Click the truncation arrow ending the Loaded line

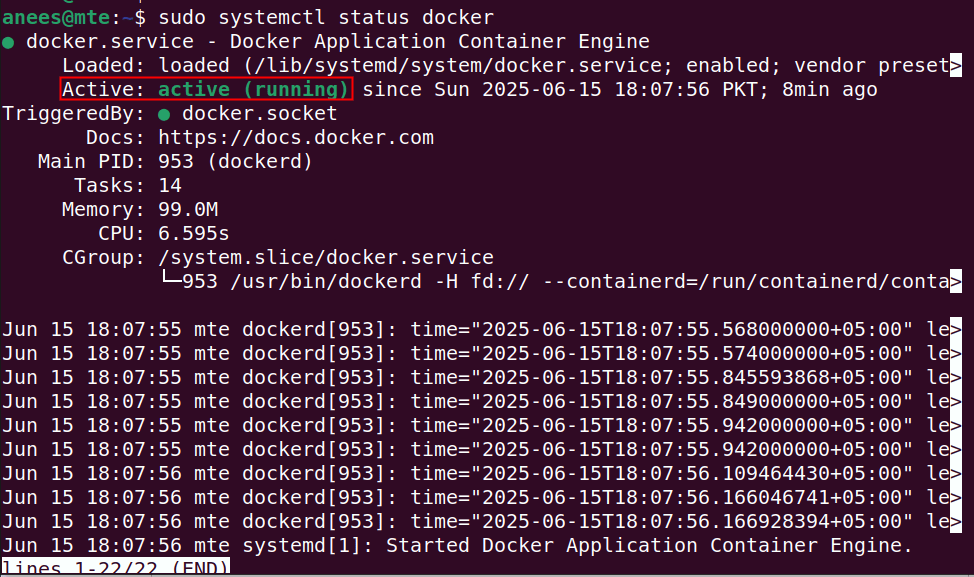coord(955,66)
